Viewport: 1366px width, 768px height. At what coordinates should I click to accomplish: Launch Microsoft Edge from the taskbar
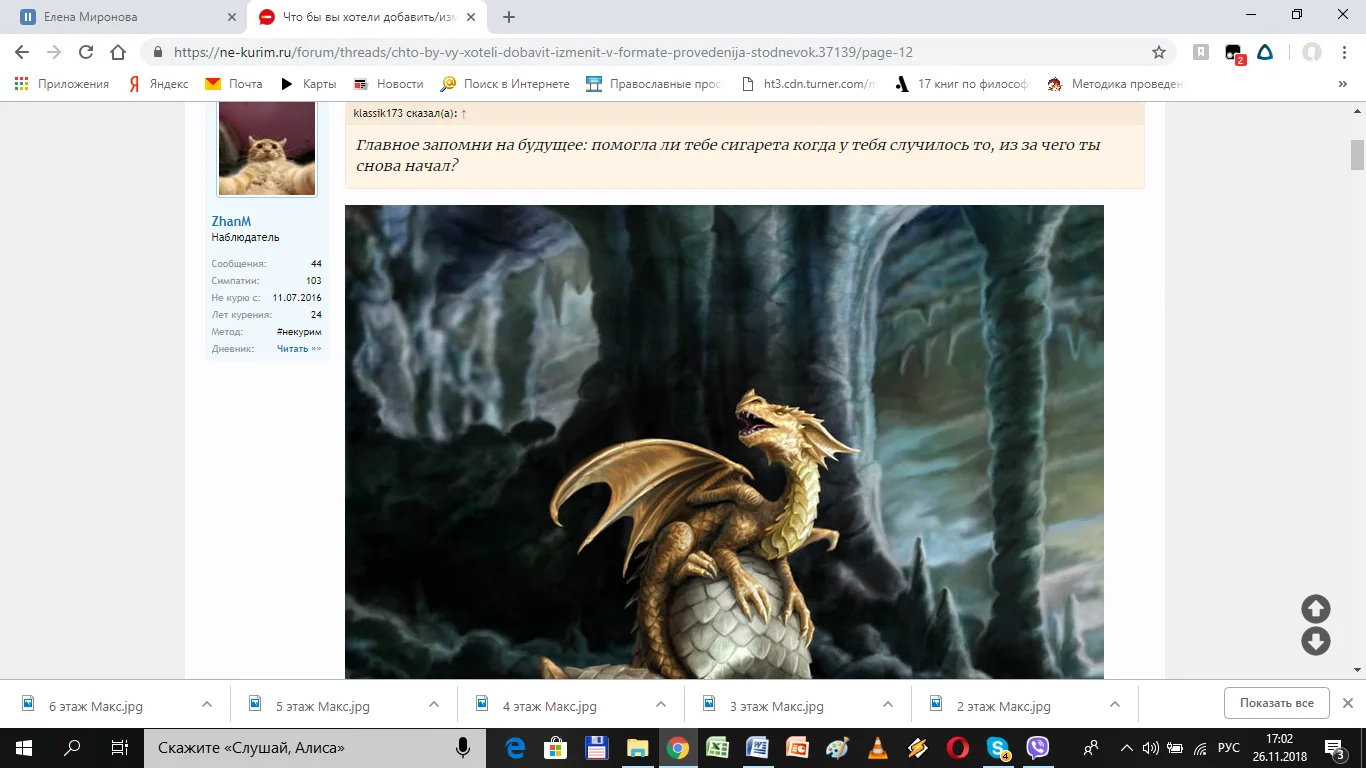[x=516, y=747]
